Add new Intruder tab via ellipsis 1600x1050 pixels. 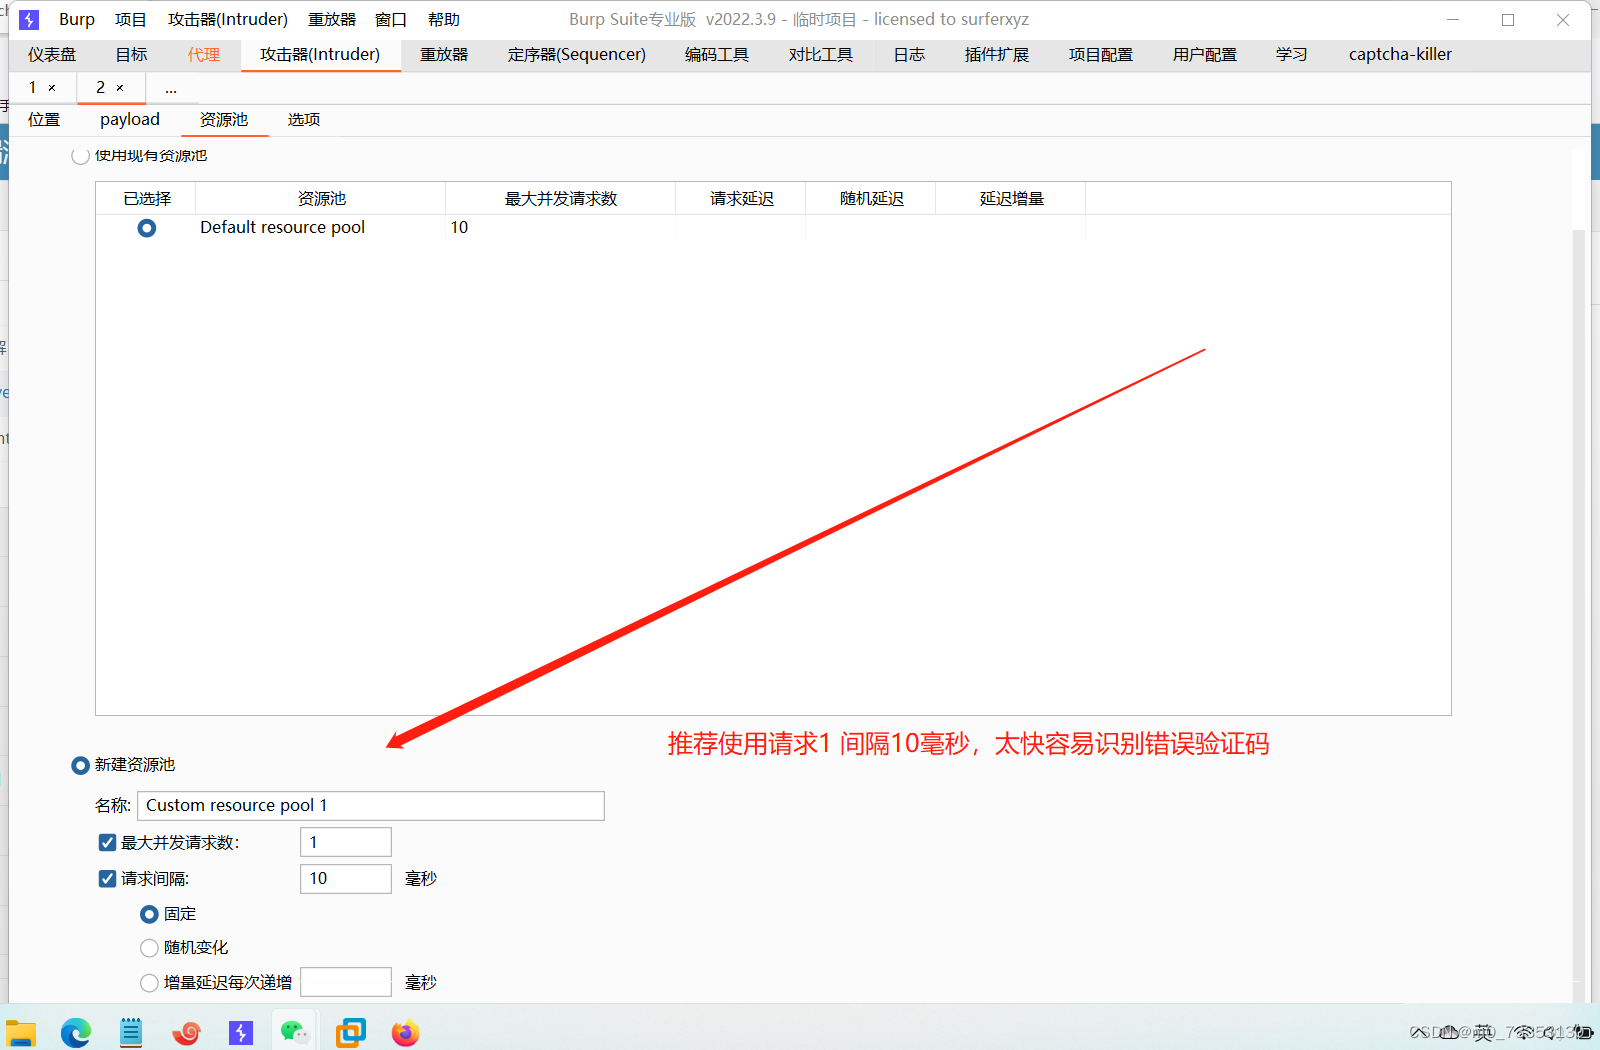coord(171,88)
